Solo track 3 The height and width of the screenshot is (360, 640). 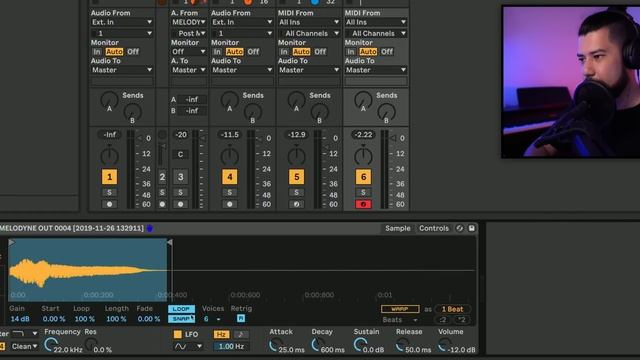click(180, 192)
